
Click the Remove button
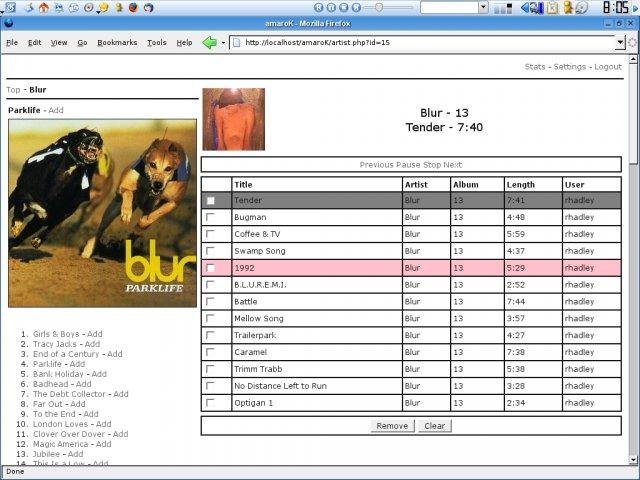(x=392, y=426)
